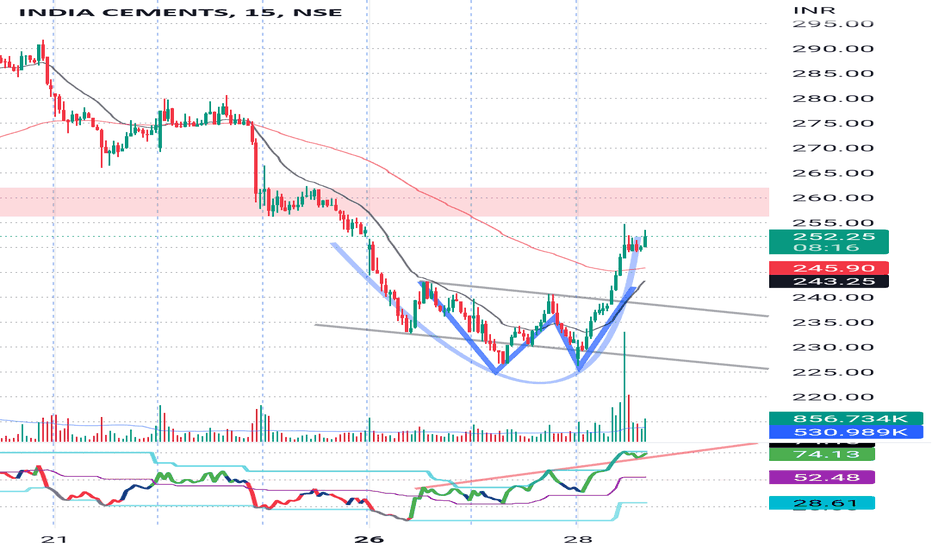Click the 270.00 price axis label
The height and width of the screenshot is (550, 932).
833,149
